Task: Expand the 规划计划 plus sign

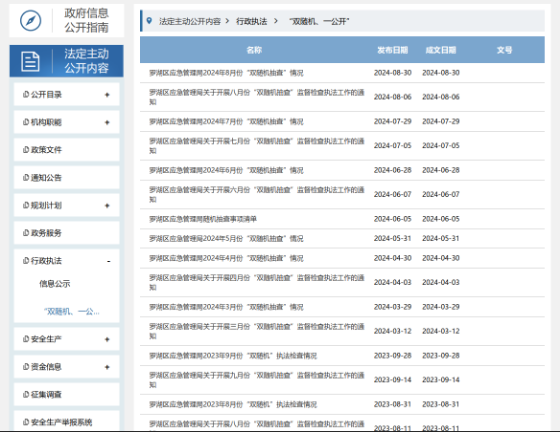Action: pyautogui.click(x=107, y=206)
